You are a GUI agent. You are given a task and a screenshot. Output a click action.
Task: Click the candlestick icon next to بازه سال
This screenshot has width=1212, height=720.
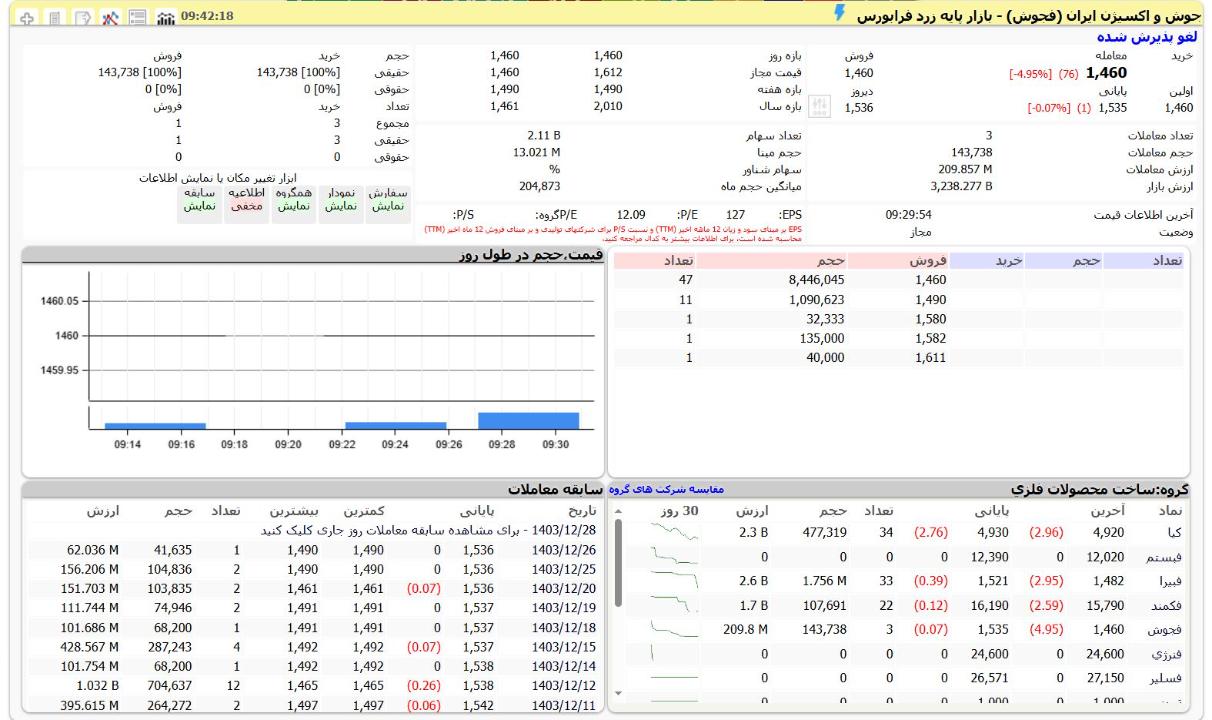[819, 107]
